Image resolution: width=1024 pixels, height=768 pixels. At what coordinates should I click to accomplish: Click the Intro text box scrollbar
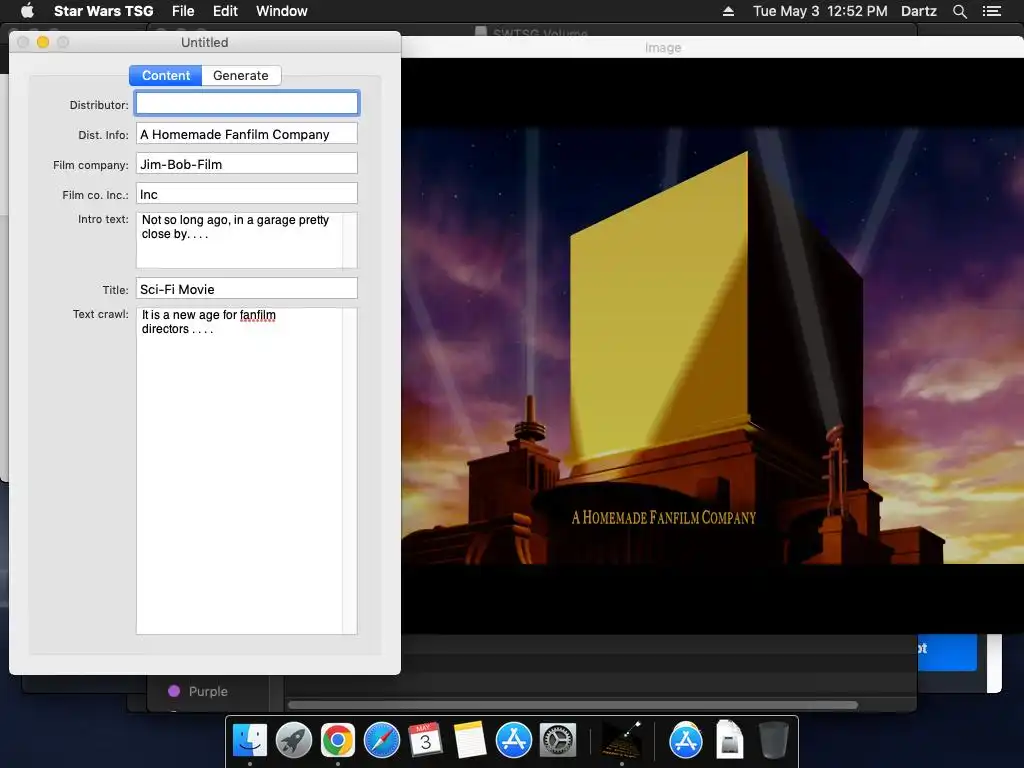pyautogui.click(x=350, y=240)
